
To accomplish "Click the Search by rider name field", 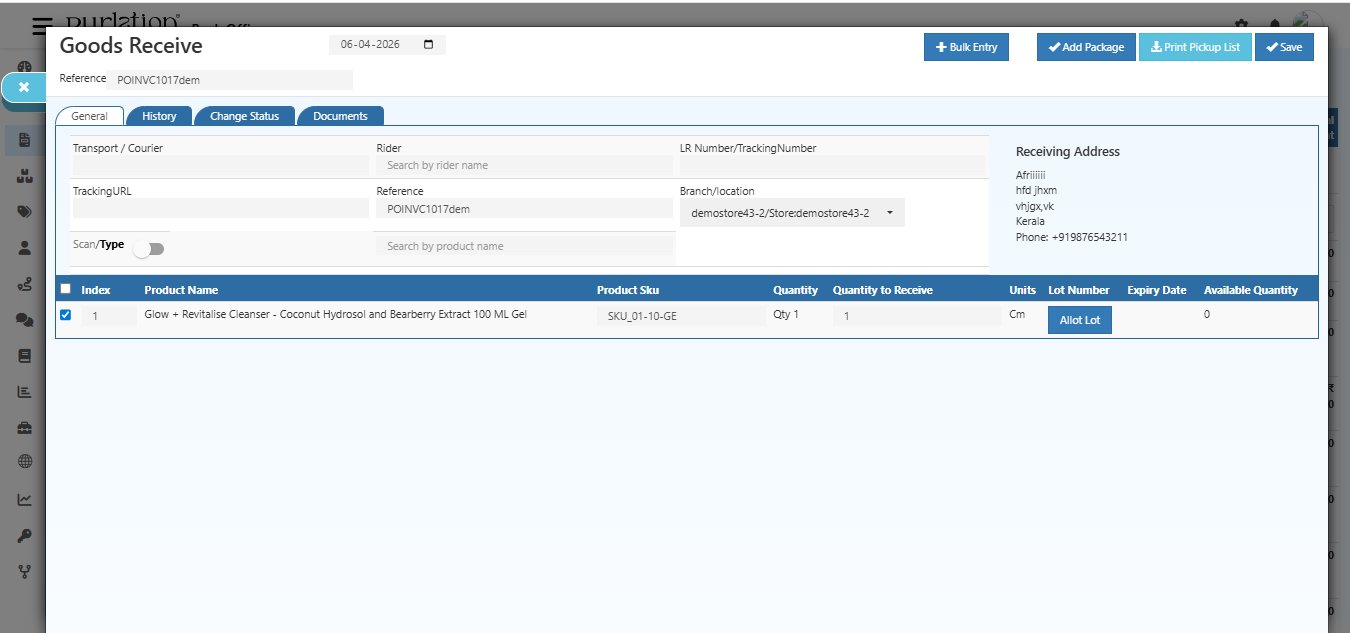I will tap(523, 165).
